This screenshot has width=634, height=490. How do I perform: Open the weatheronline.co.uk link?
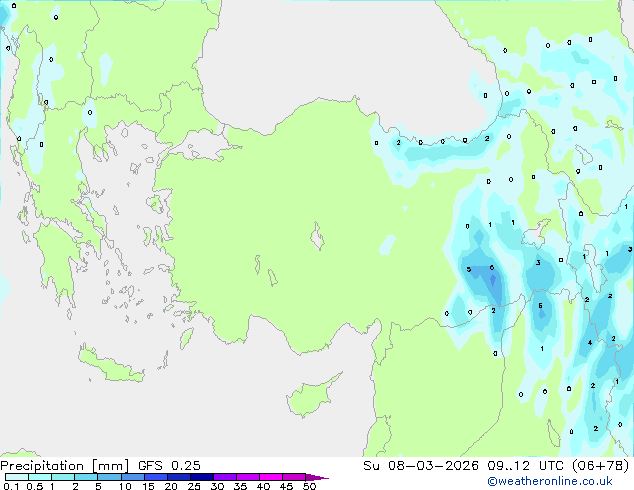(x=550, y=481)
